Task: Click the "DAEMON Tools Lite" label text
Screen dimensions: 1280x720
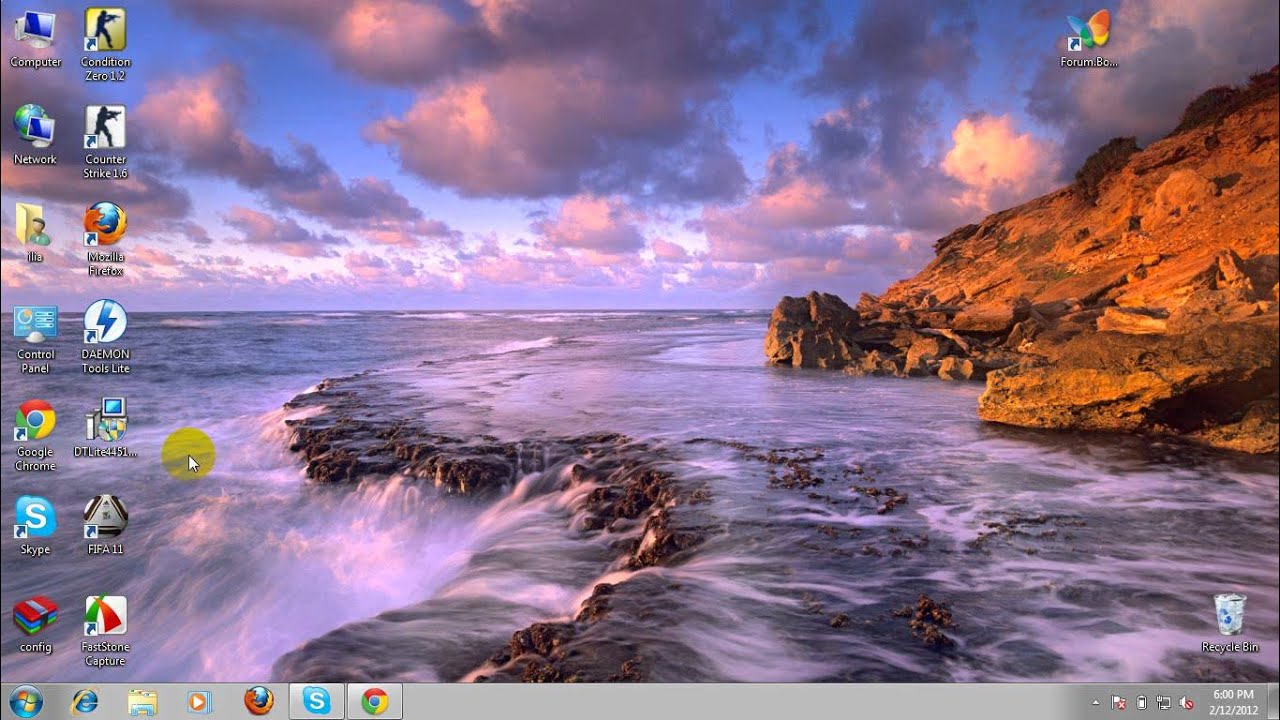Action: tap(105, 361)
